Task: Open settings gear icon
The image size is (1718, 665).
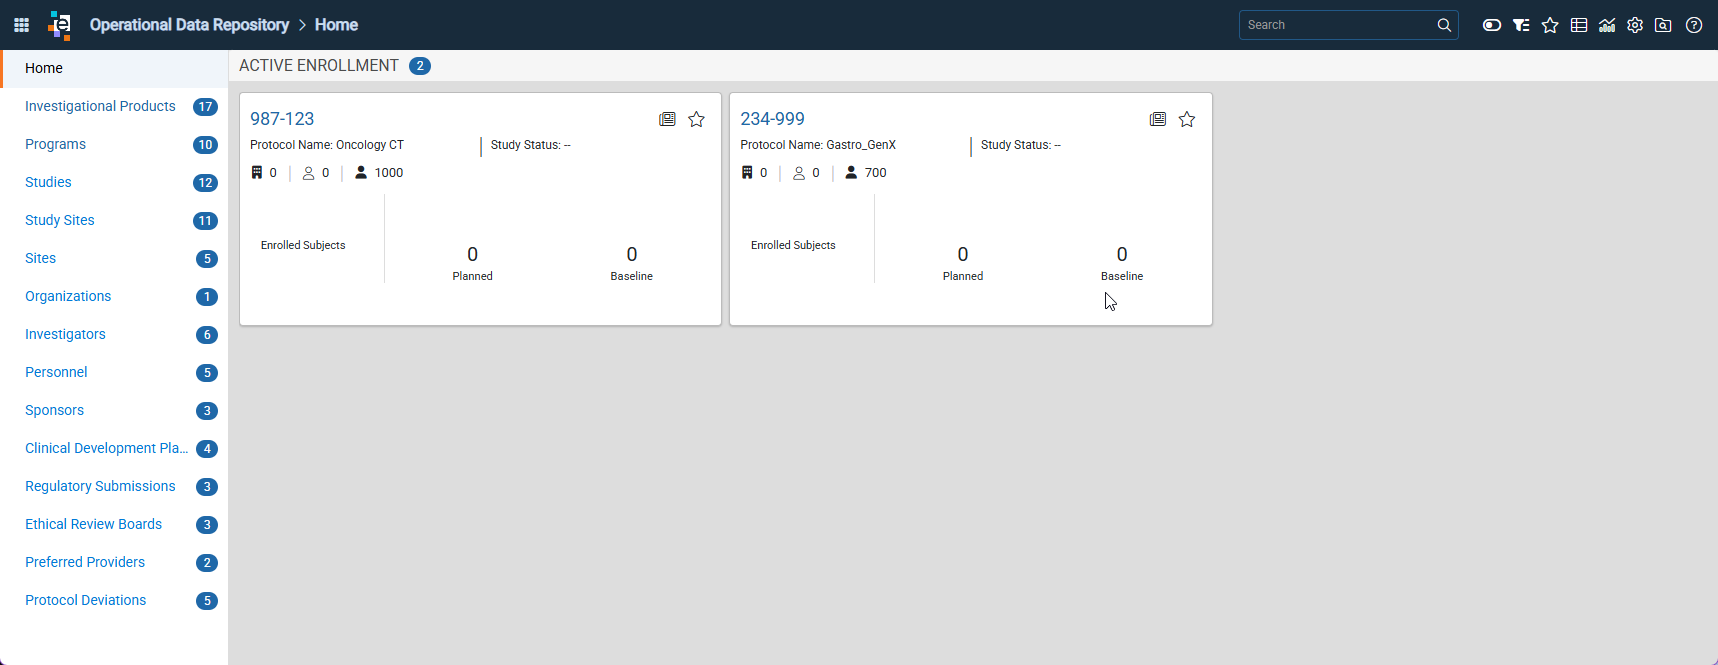Action: (1635, 25)
